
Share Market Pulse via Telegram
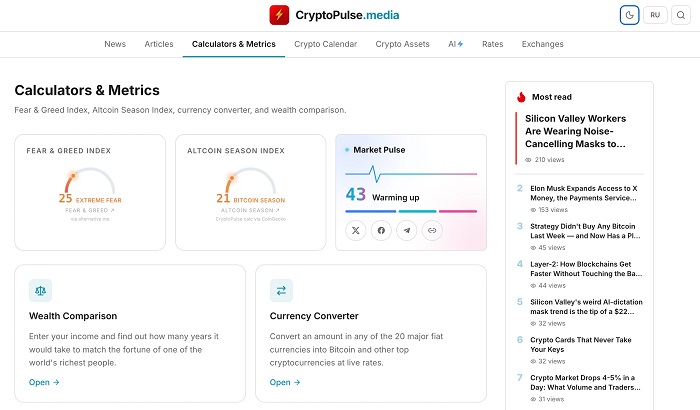407,230
